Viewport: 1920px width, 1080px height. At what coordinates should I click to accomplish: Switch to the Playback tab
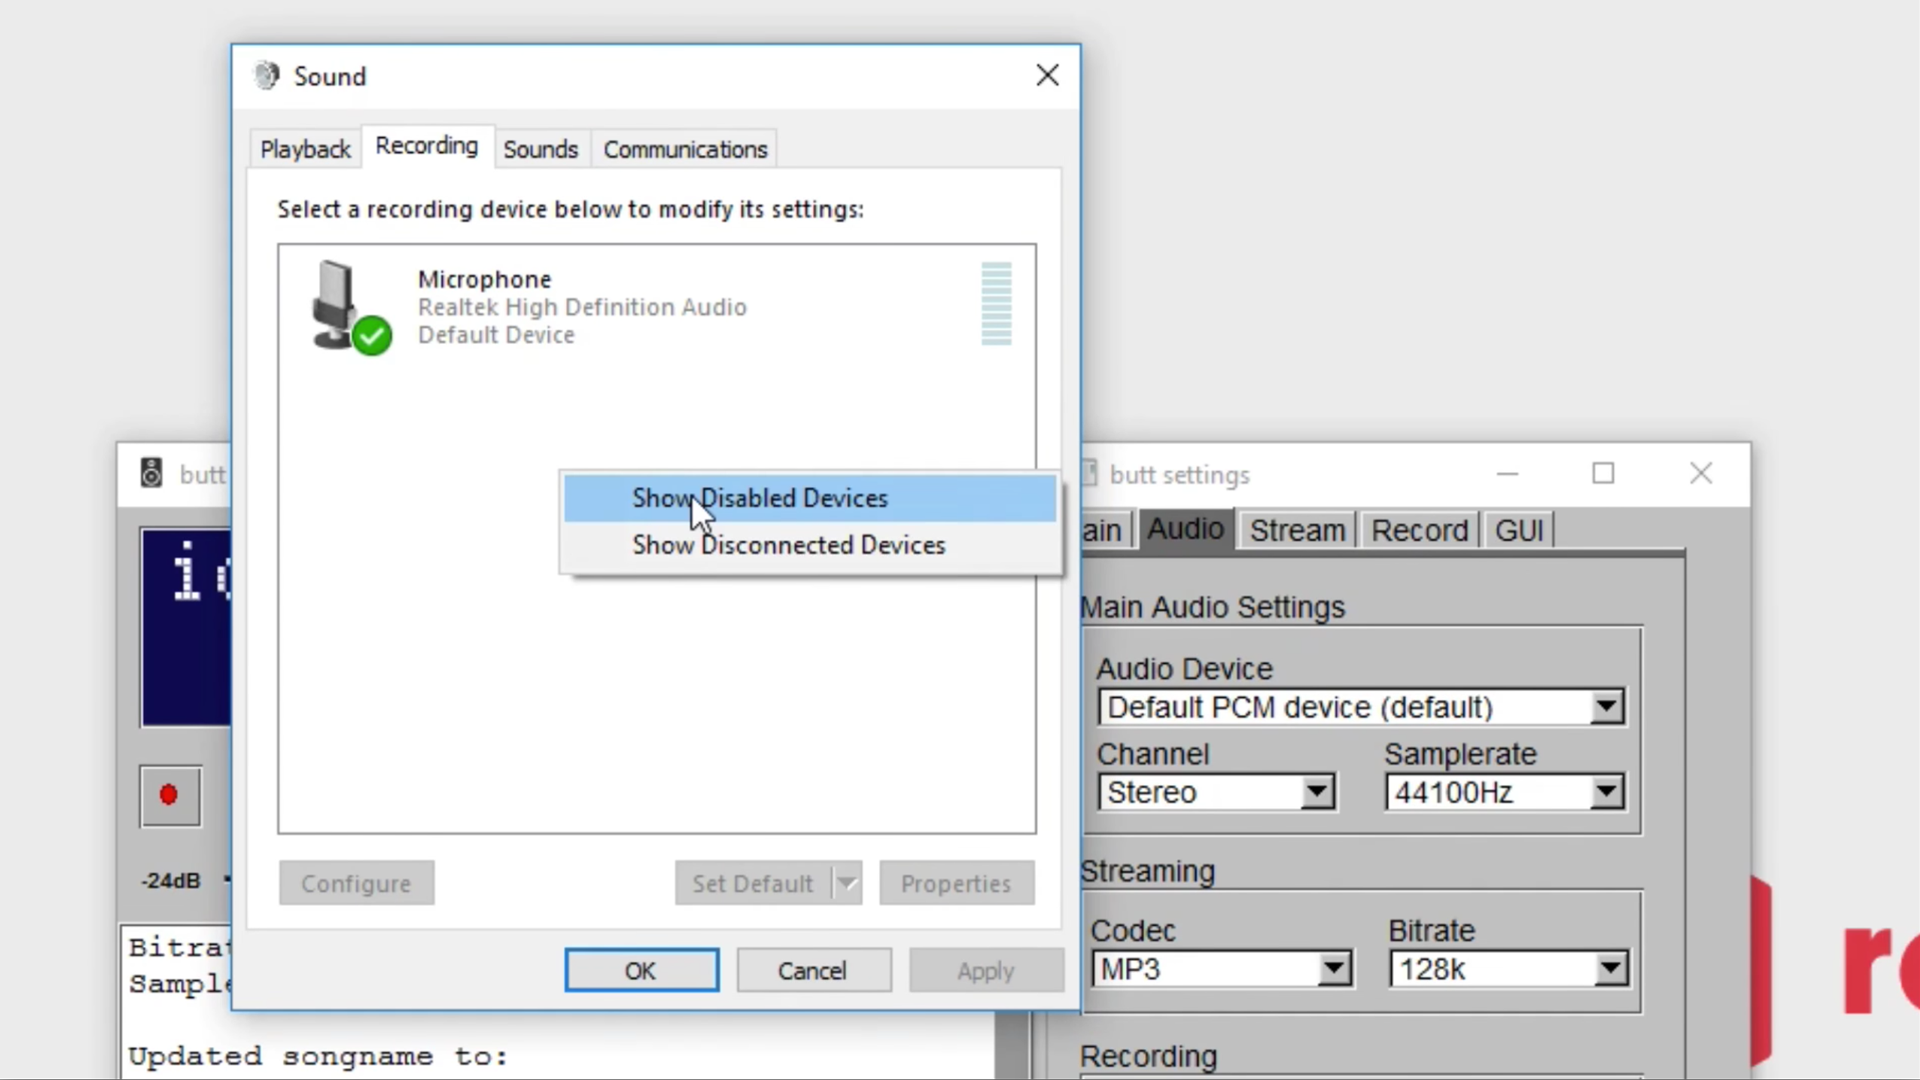[305, 149]
